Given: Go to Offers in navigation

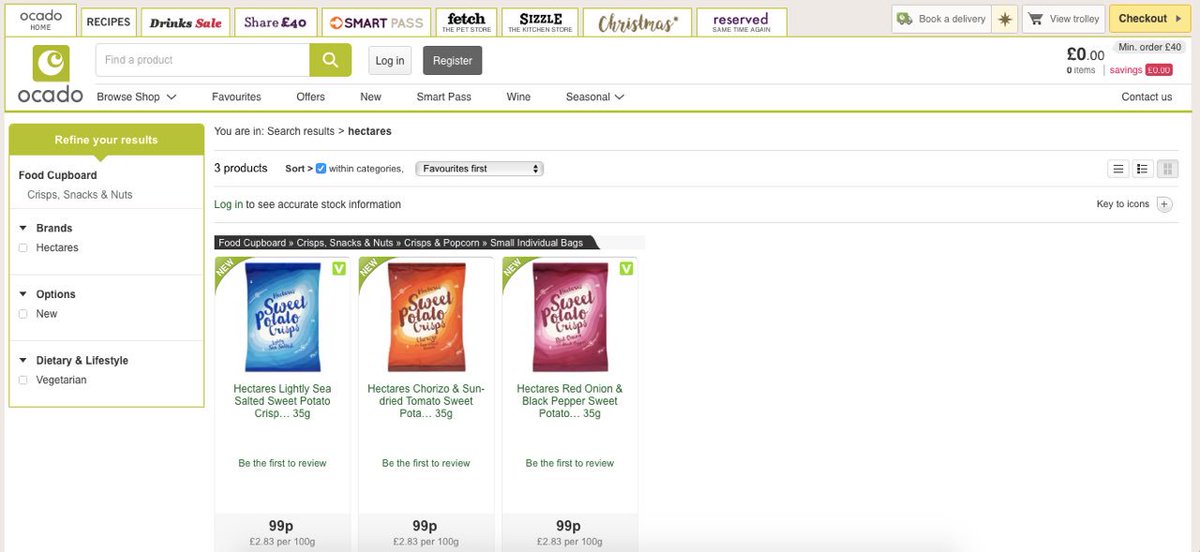Looking at the screenshot, I should click(311, 97).
